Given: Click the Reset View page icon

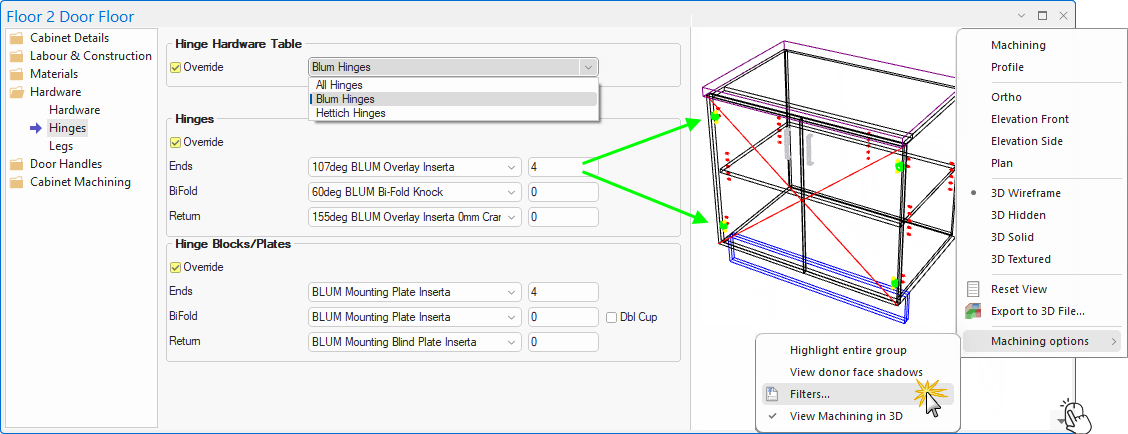Looking at the screenshot, I should coord(973,289).
